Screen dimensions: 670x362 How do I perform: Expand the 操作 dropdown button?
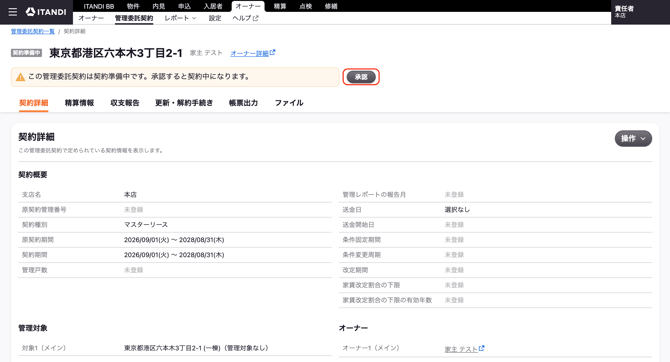click(633, 138)
